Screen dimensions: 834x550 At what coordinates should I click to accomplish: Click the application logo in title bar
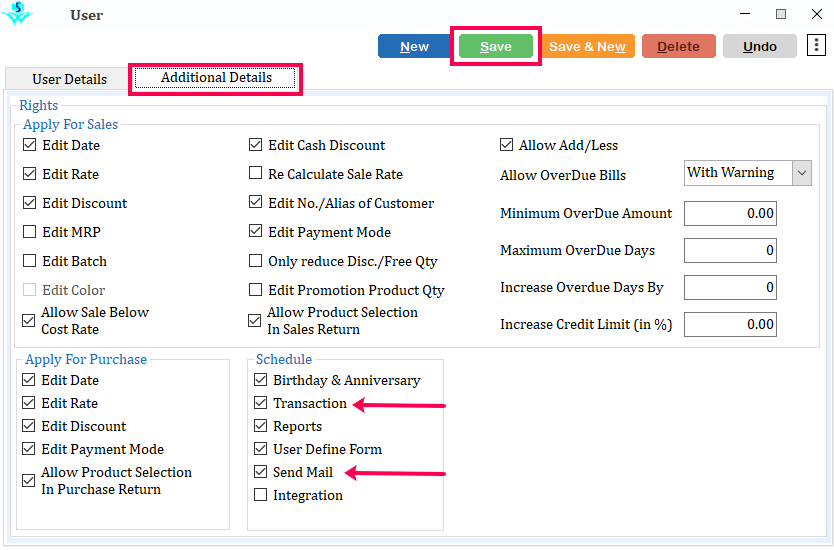click(x=18, y=14)
